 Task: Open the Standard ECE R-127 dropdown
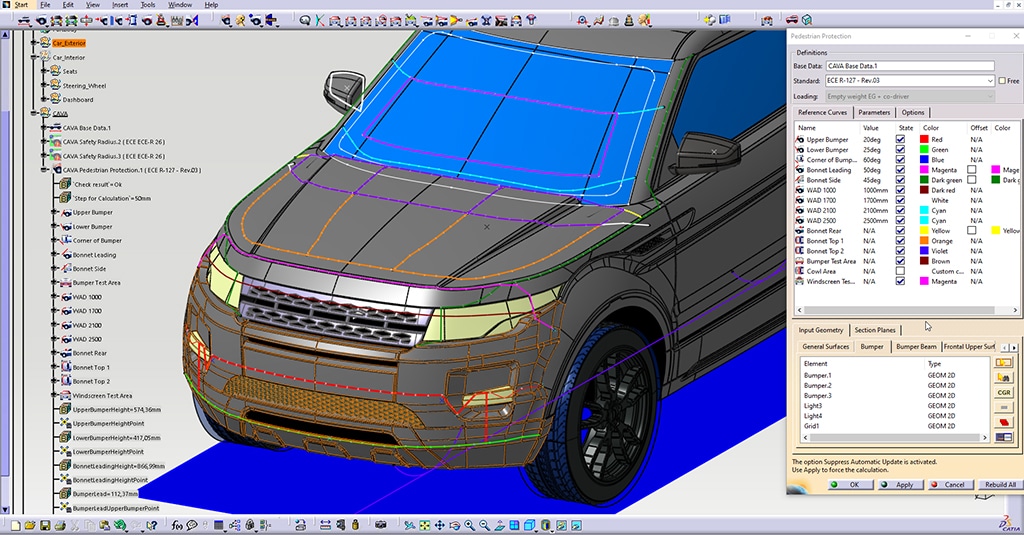(x=990, y=81)
